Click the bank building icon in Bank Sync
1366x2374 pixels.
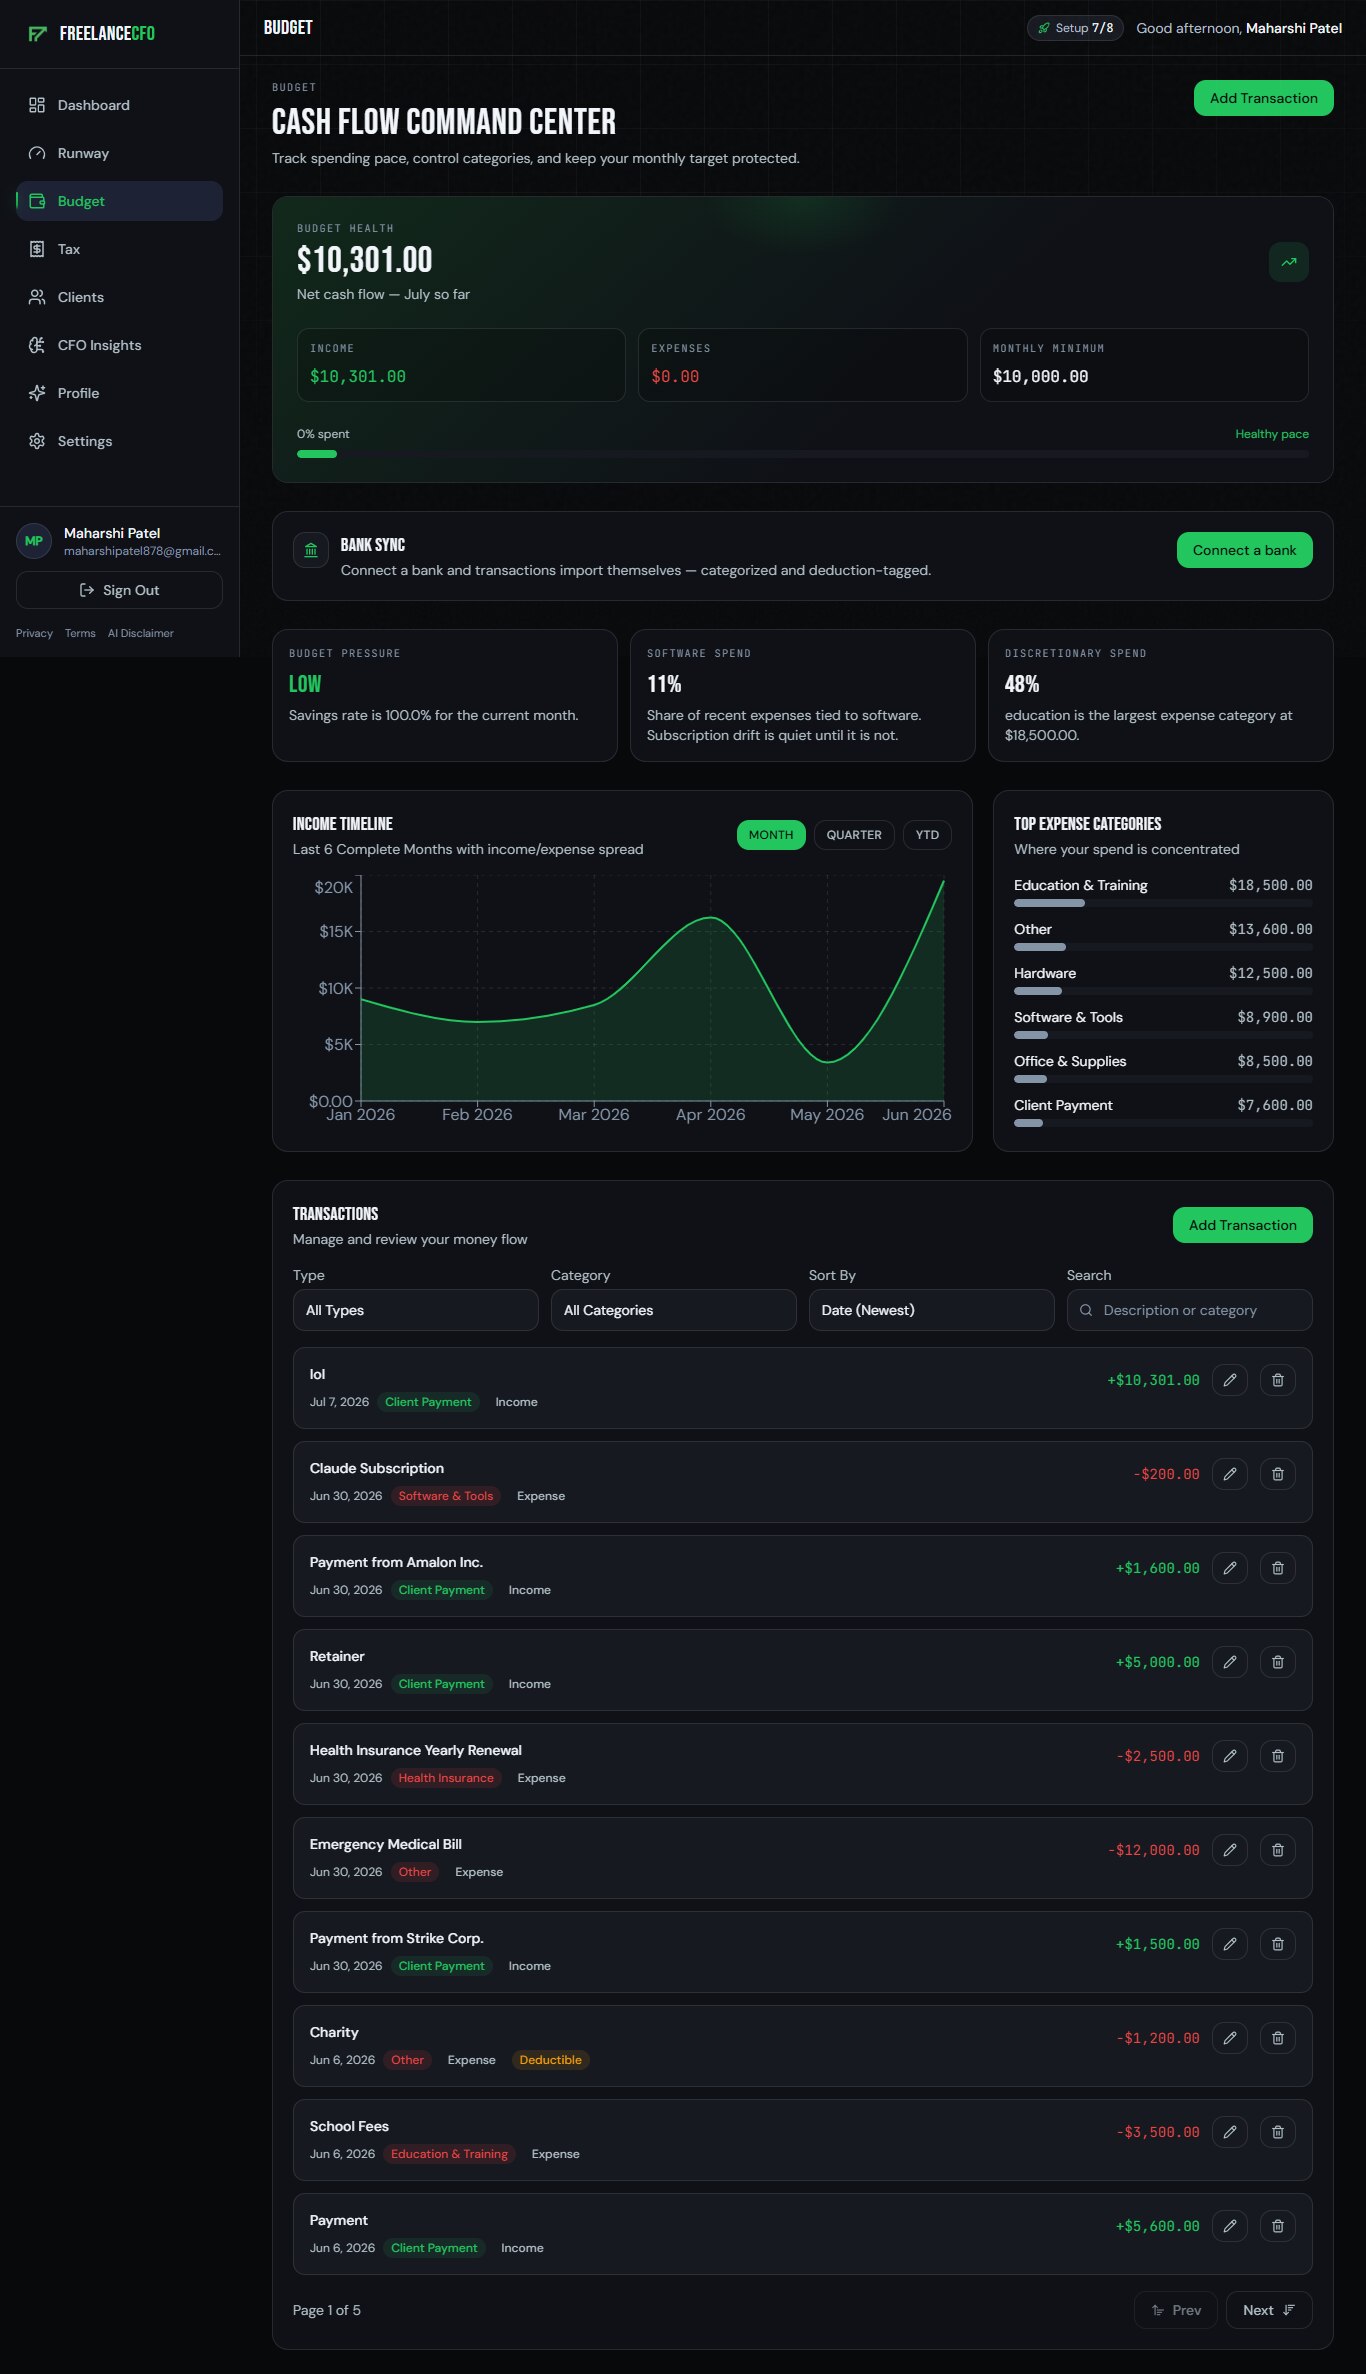311,550
